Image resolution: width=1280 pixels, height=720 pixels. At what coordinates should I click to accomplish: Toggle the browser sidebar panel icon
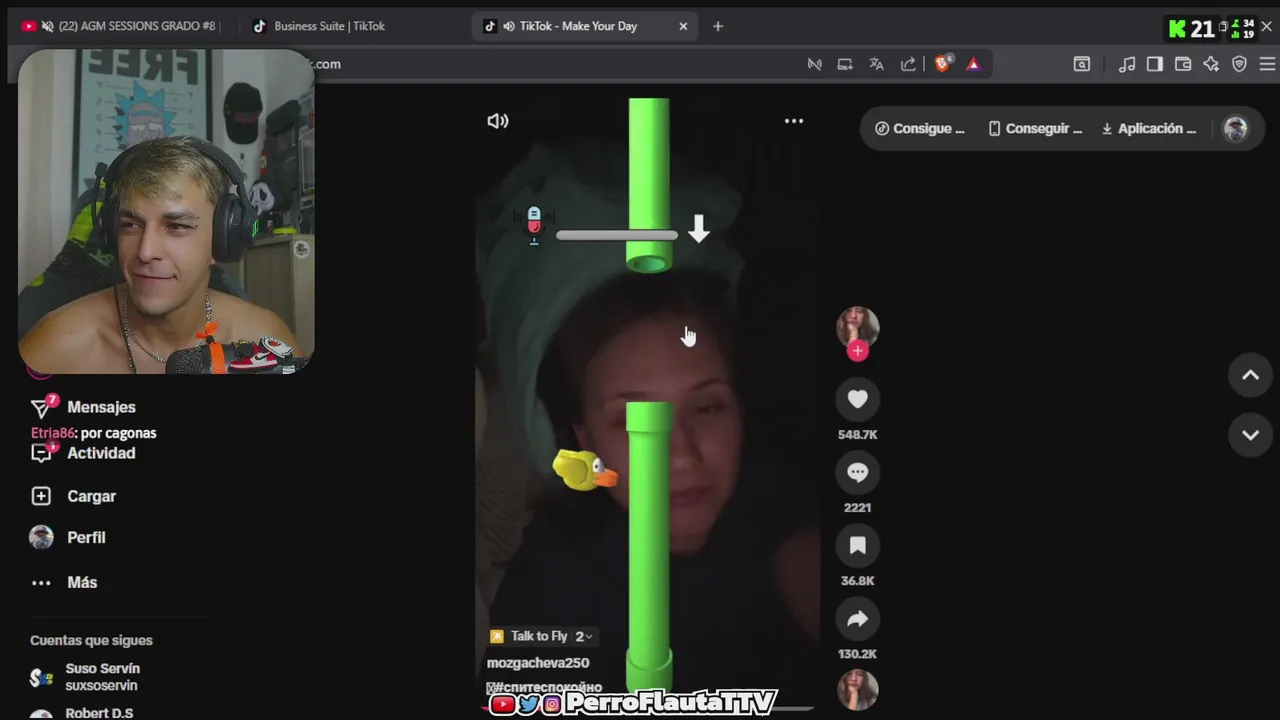pos(1155,64)
